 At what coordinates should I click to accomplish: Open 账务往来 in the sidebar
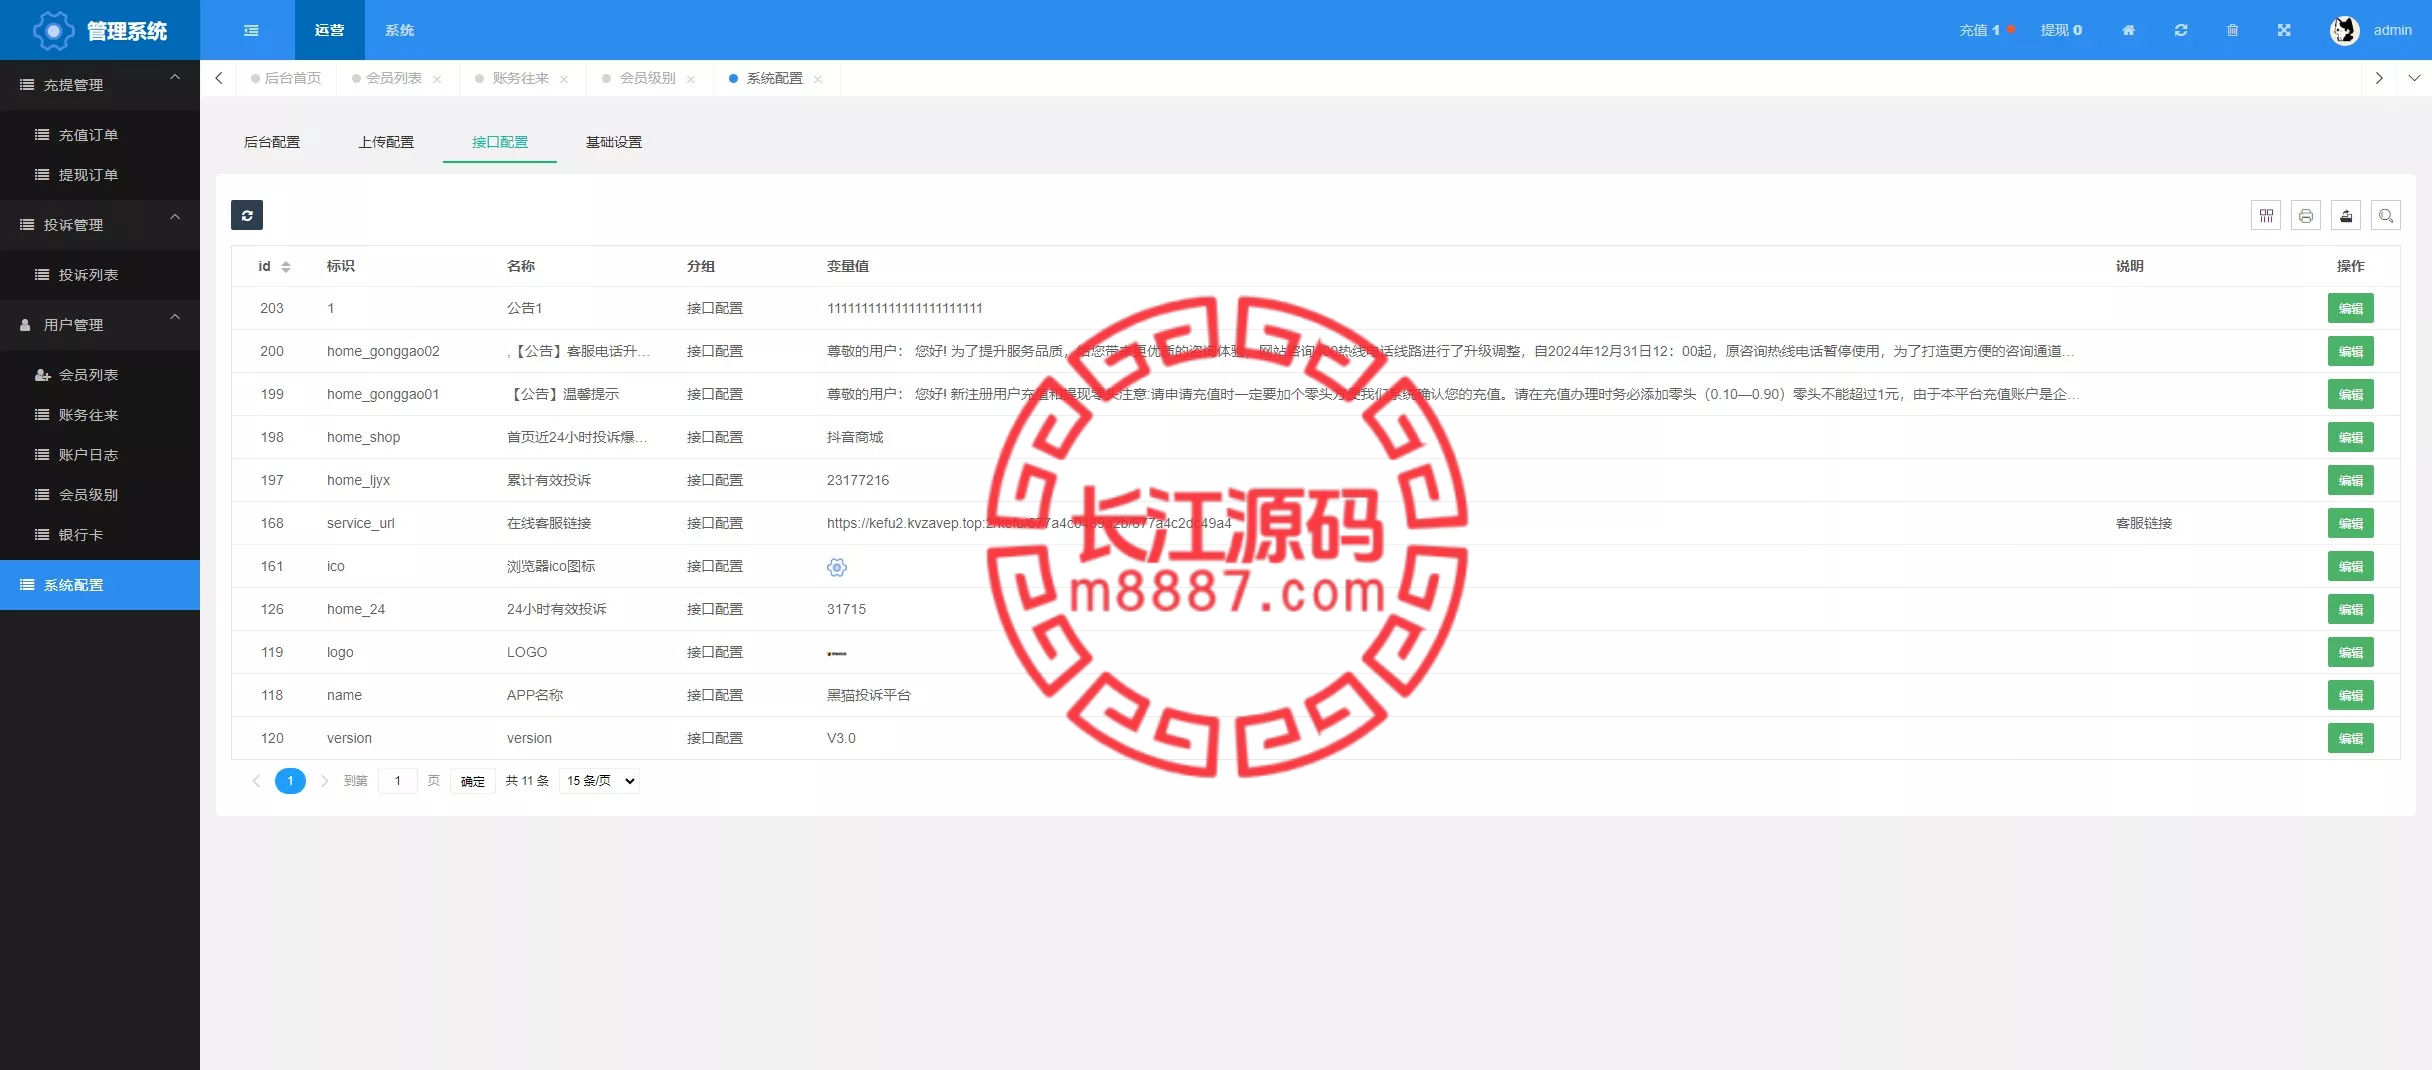point(100,415)
